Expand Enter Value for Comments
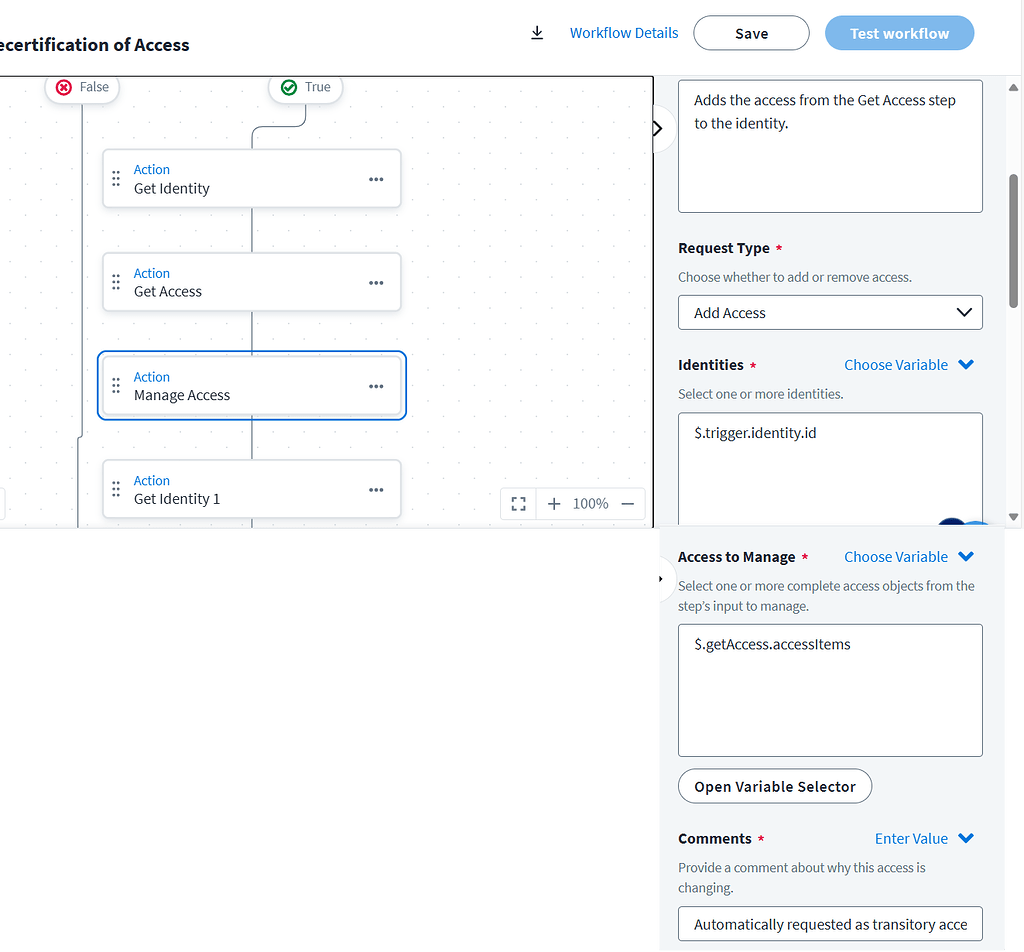The height and width of the screenshot is (952, 1024). (923, 838)
